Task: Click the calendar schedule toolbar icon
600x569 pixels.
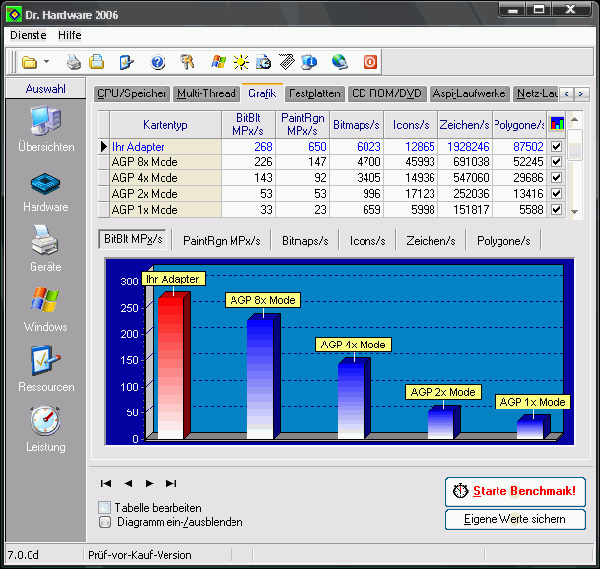Action: (x=263, y=62)
